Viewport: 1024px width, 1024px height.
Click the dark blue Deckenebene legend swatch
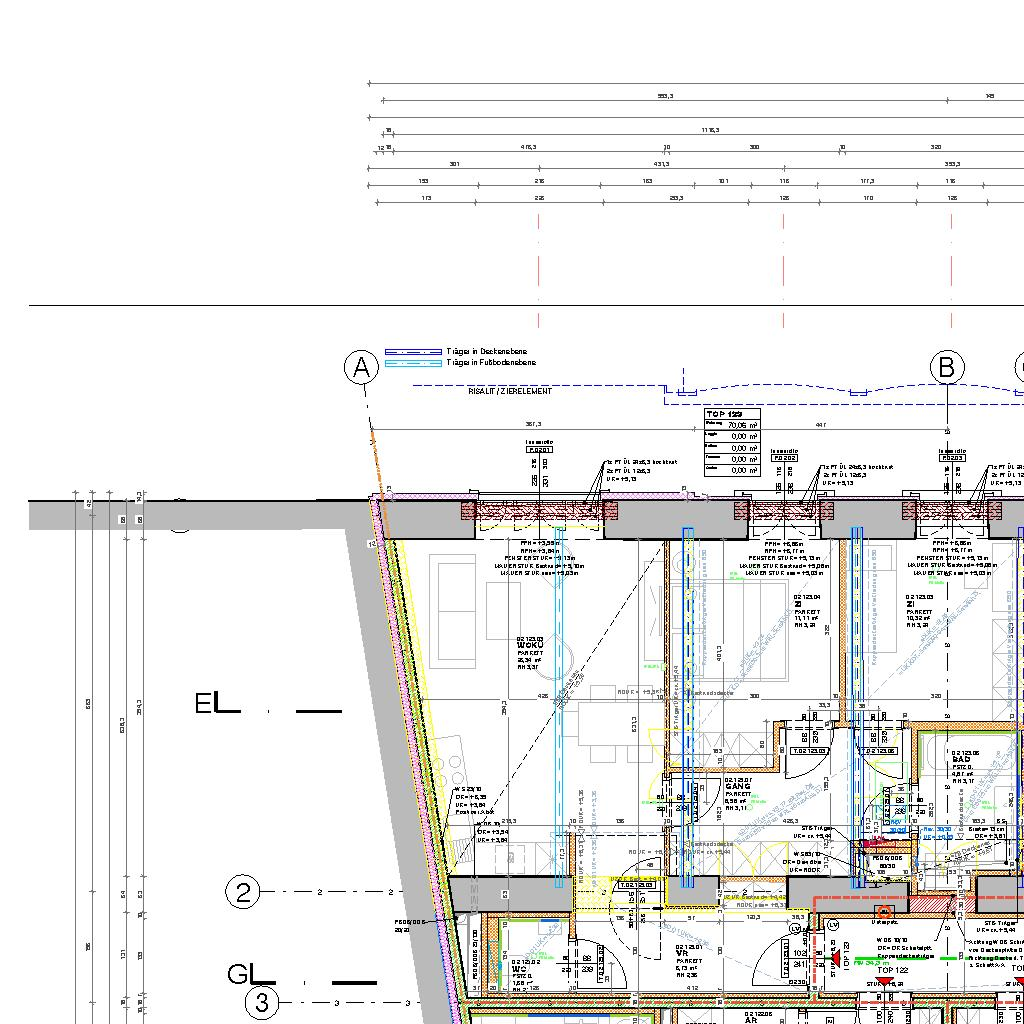tap(413, 352)
